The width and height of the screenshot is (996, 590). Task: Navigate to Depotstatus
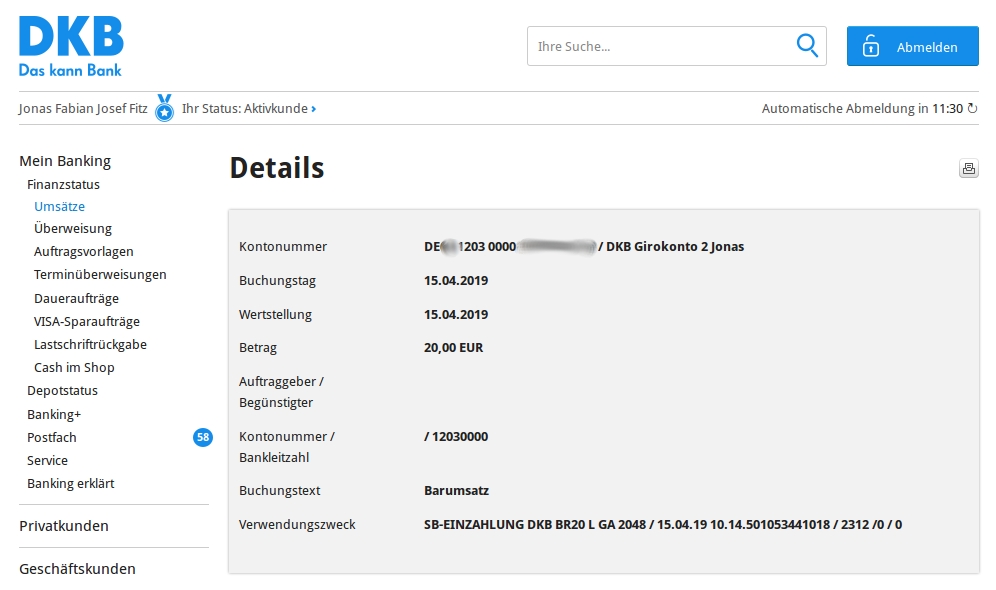point(62,391)
